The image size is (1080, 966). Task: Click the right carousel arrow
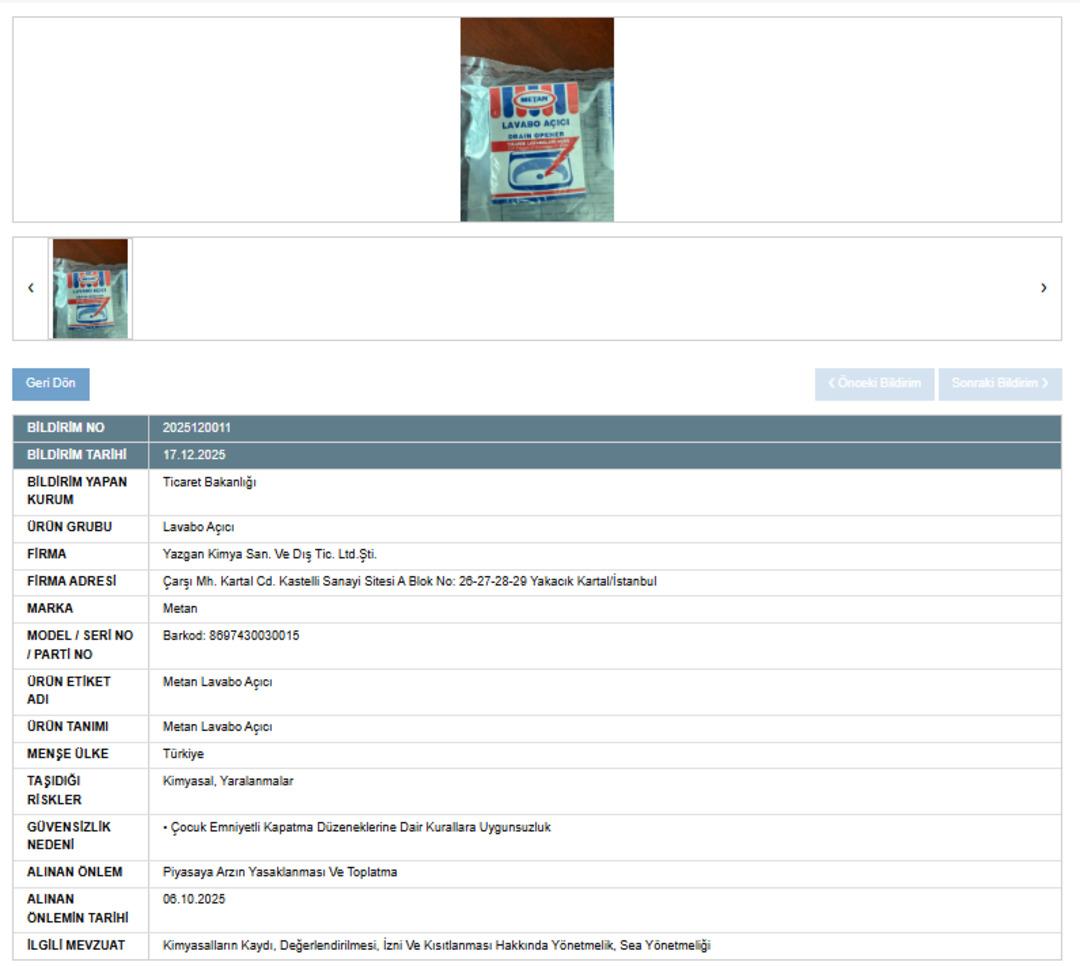[x=1043, y=288]
